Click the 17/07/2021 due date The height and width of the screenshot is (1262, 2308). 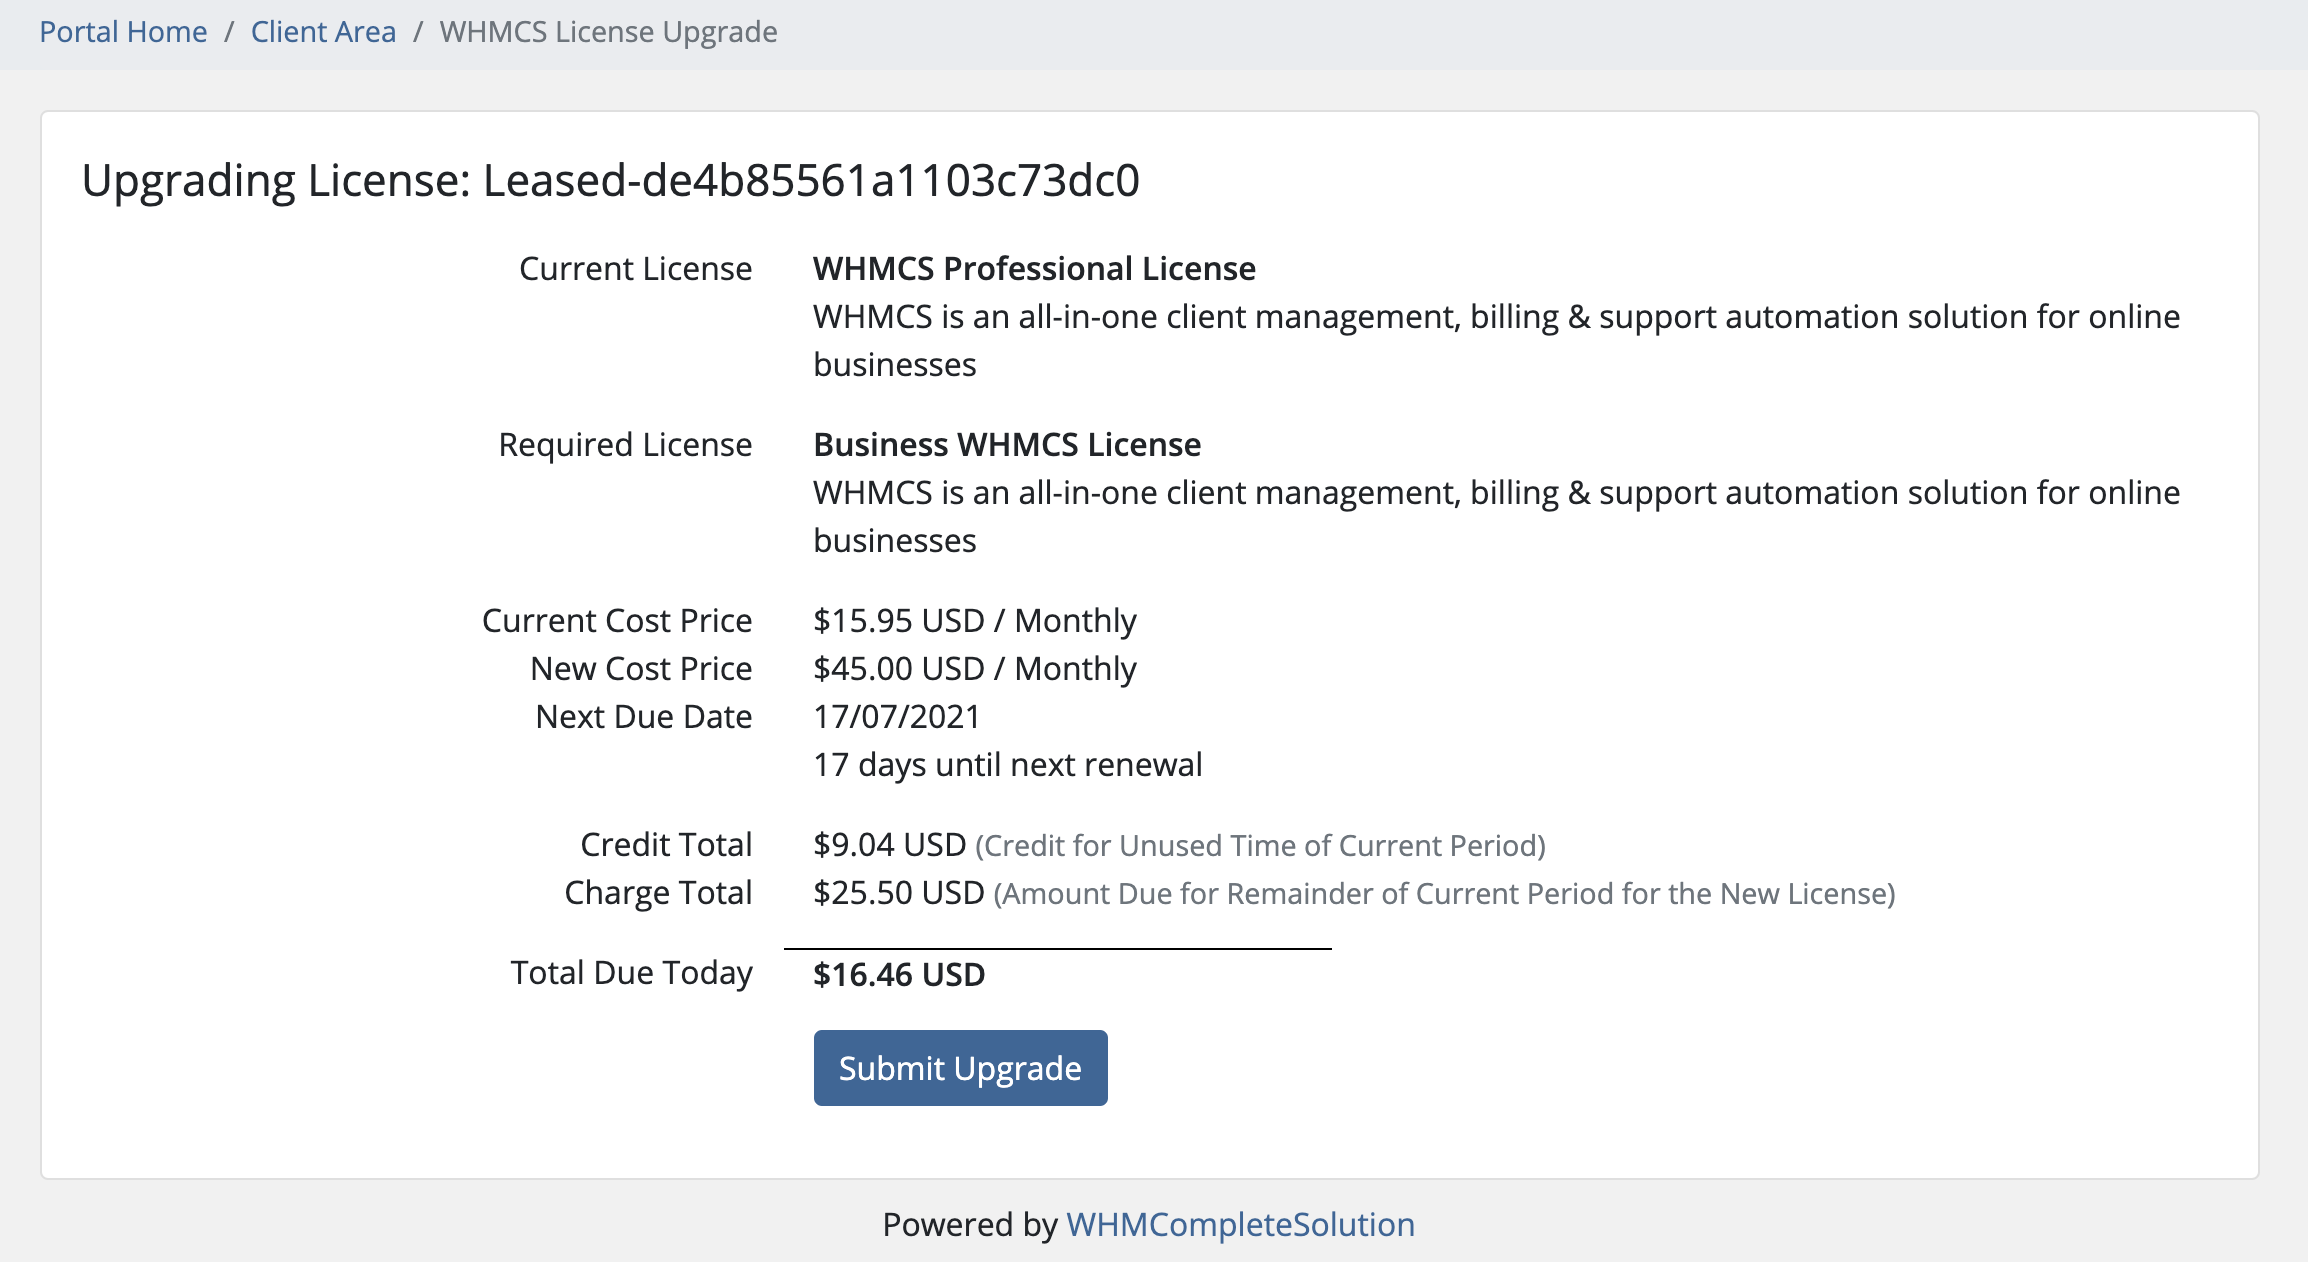coord(897,717)
